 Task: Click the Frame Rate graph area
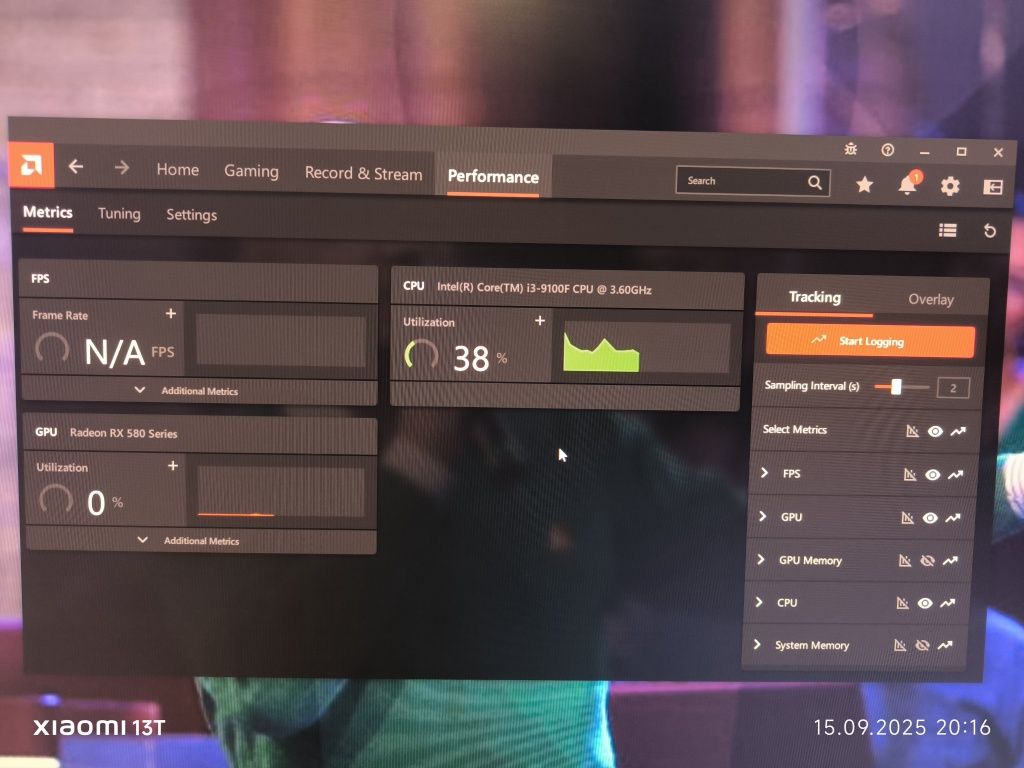click(281, 341)
